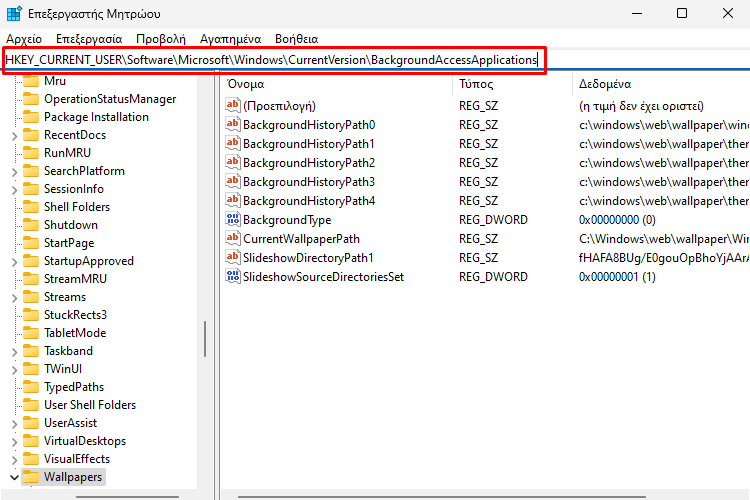Select the User Shell Folders folder icon
750x500 pixels.
pos(31,405)
